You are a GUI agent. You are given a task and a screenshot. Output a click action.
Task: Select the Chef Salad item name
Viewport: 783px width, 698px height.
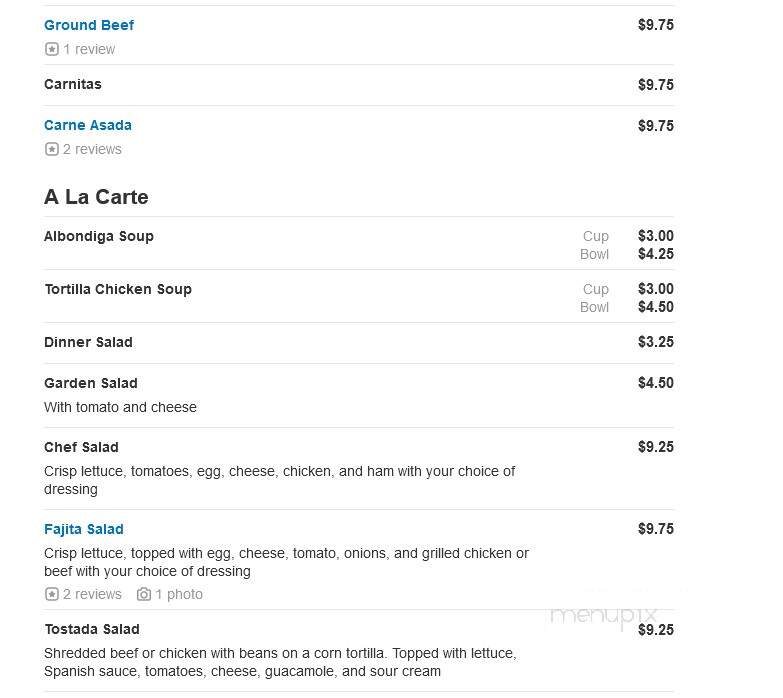[81, 447]
